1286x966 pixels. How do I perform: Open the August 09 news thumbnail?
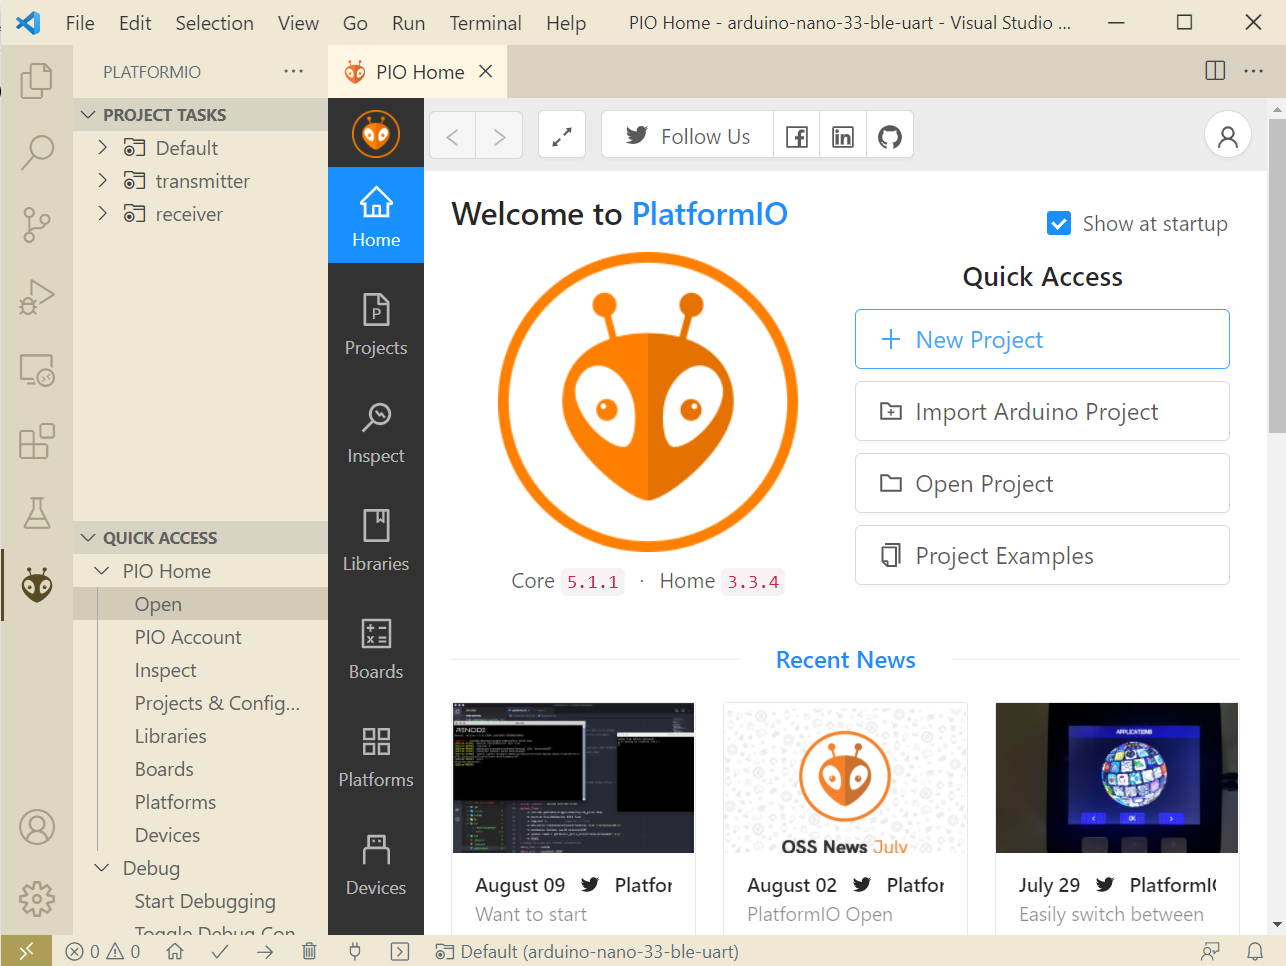pos(573,778)
